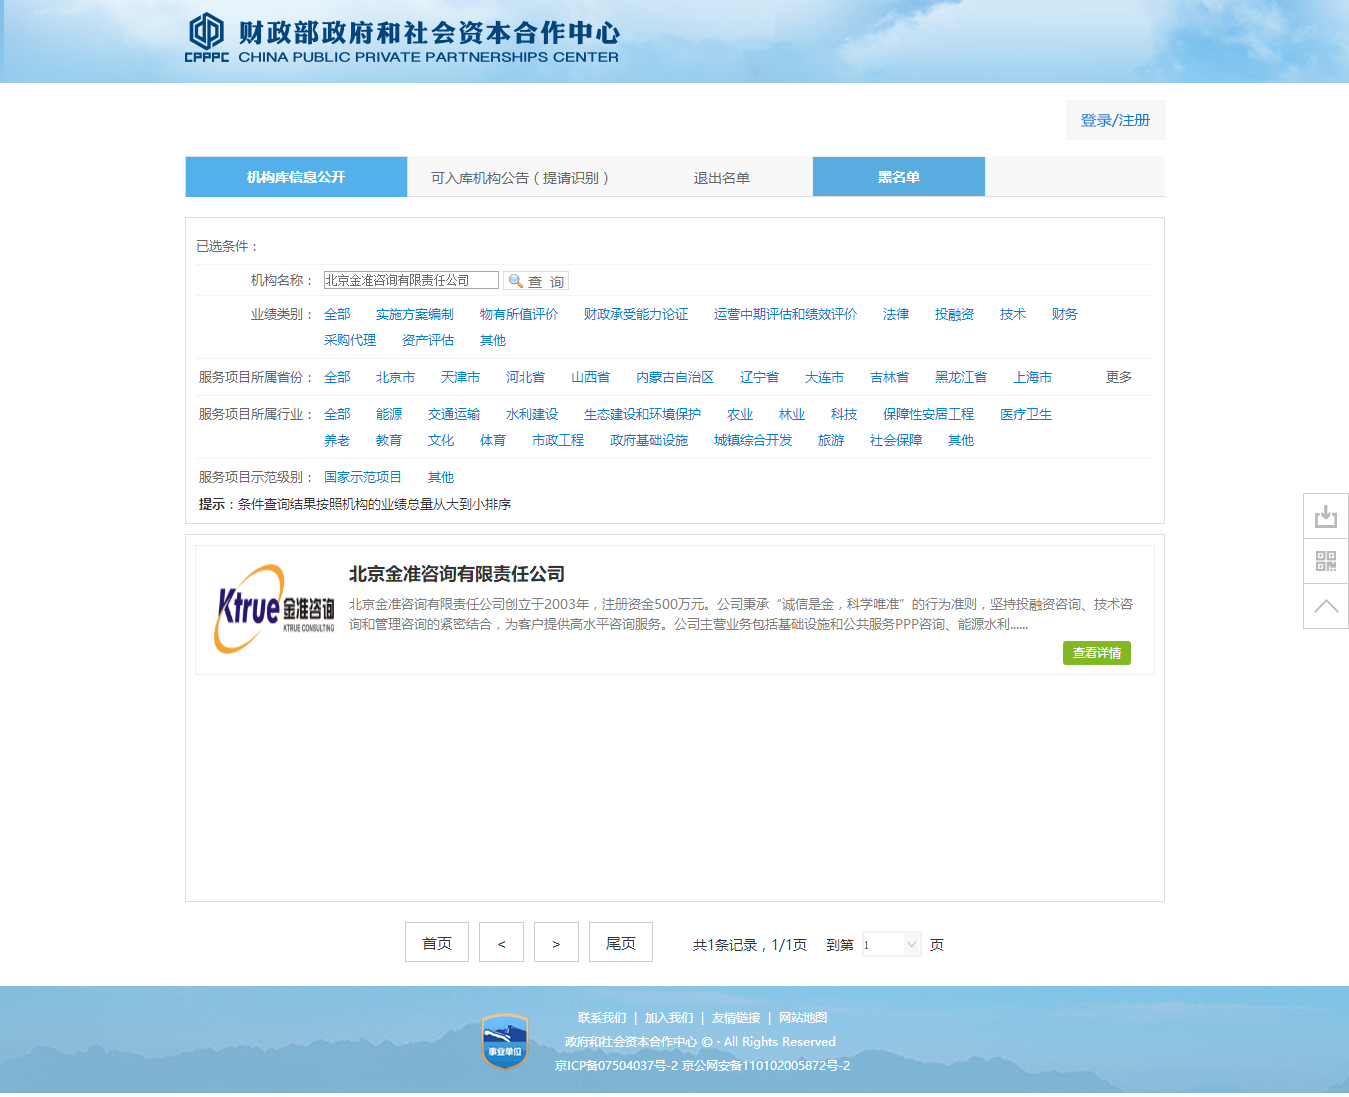
Task: Select 其他 under 服务项目示范级别
Action: [x=441, y=477]
